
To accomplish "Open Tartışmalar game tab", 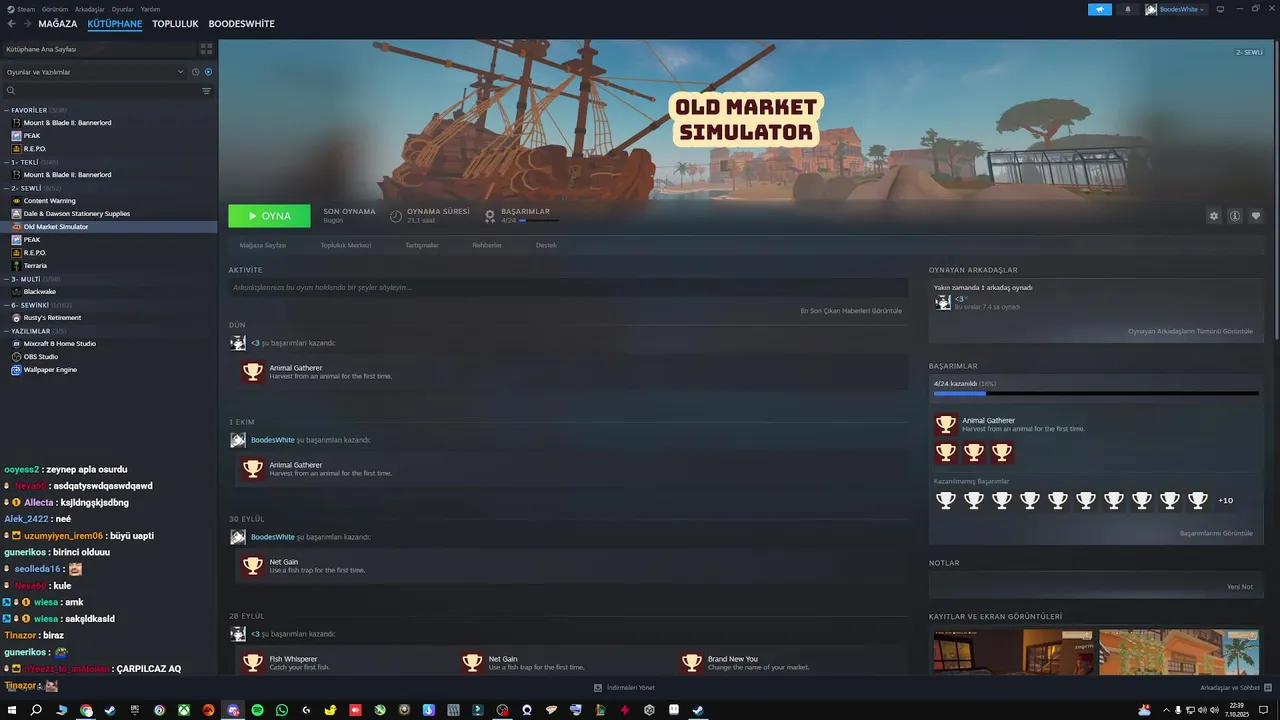I will tap(422, 245).
